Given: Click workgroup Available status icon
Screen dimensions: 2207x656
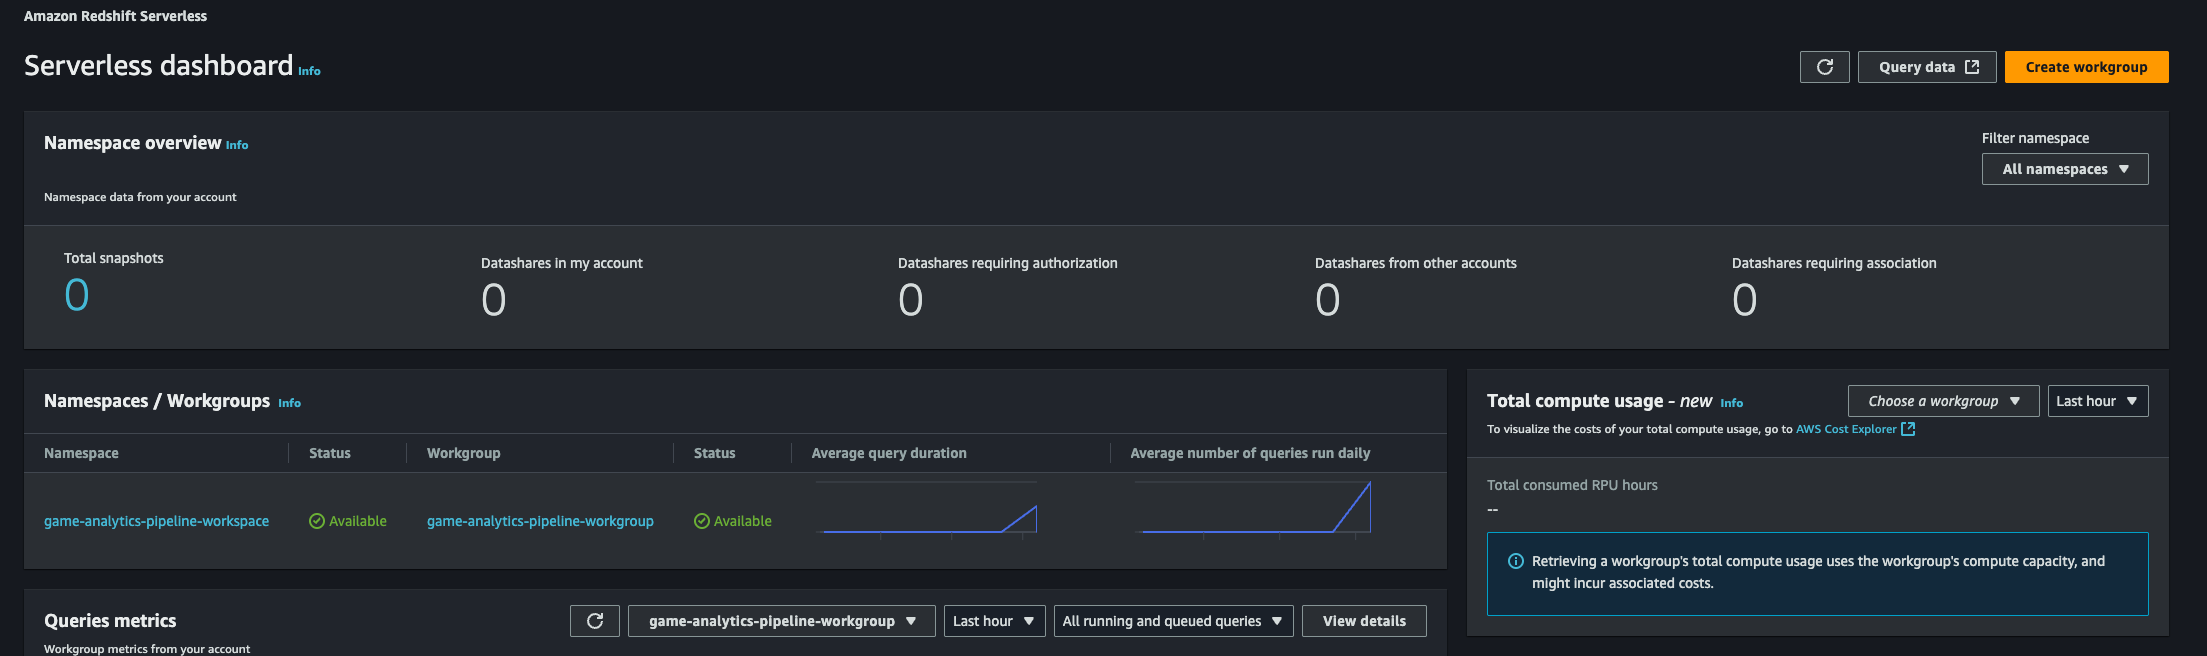Looking at the screenshot, I should [702, 521].
